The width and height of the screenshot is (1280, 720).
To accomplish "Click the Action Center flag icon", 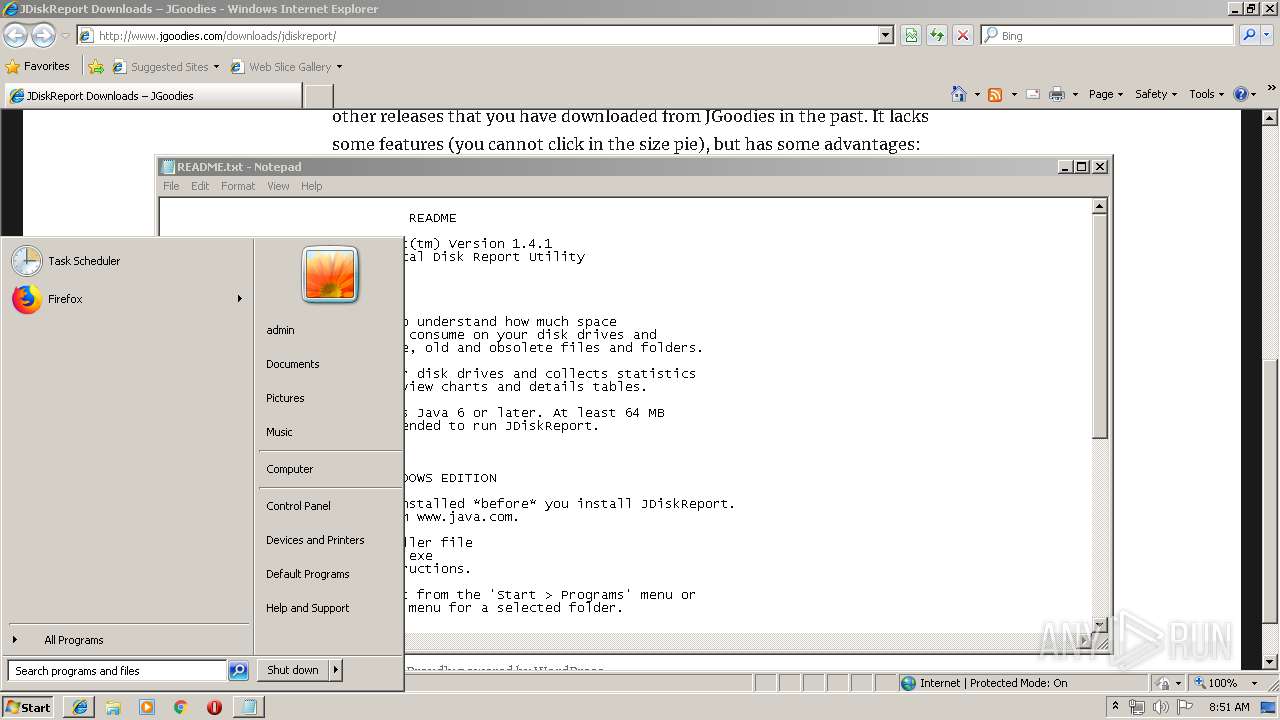I will (x=1184, y=707).
